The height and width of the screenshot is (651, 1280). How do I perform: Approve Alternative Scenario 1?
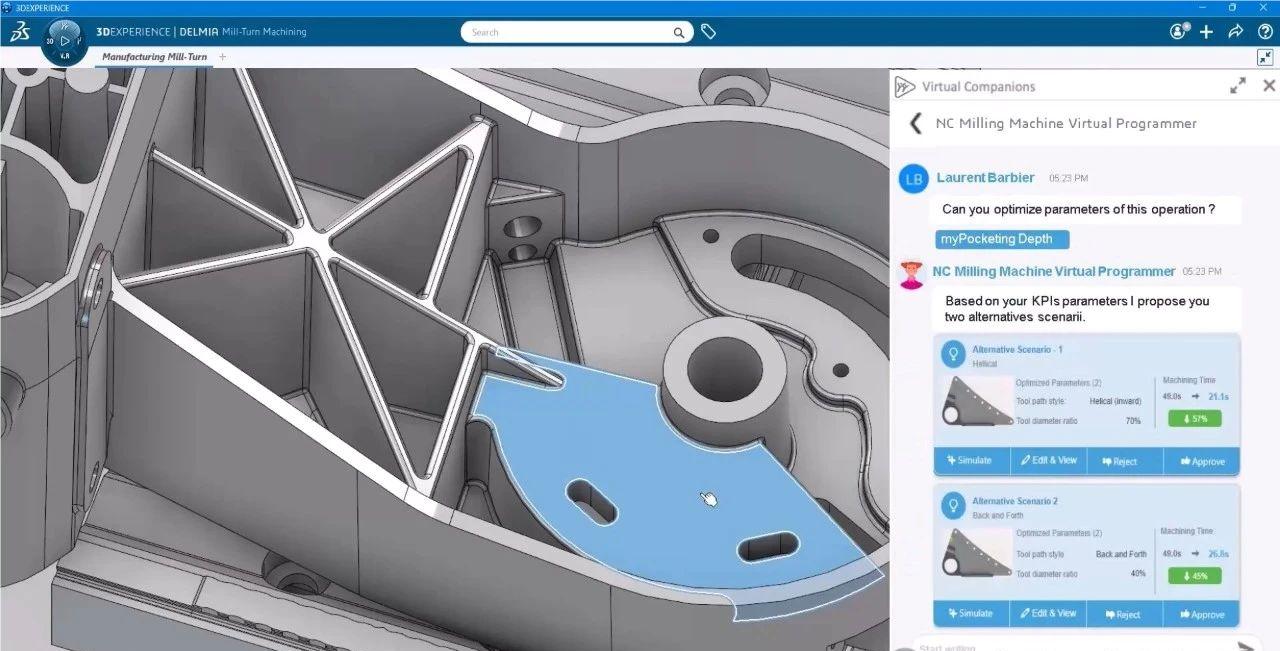click(1202, 462)
